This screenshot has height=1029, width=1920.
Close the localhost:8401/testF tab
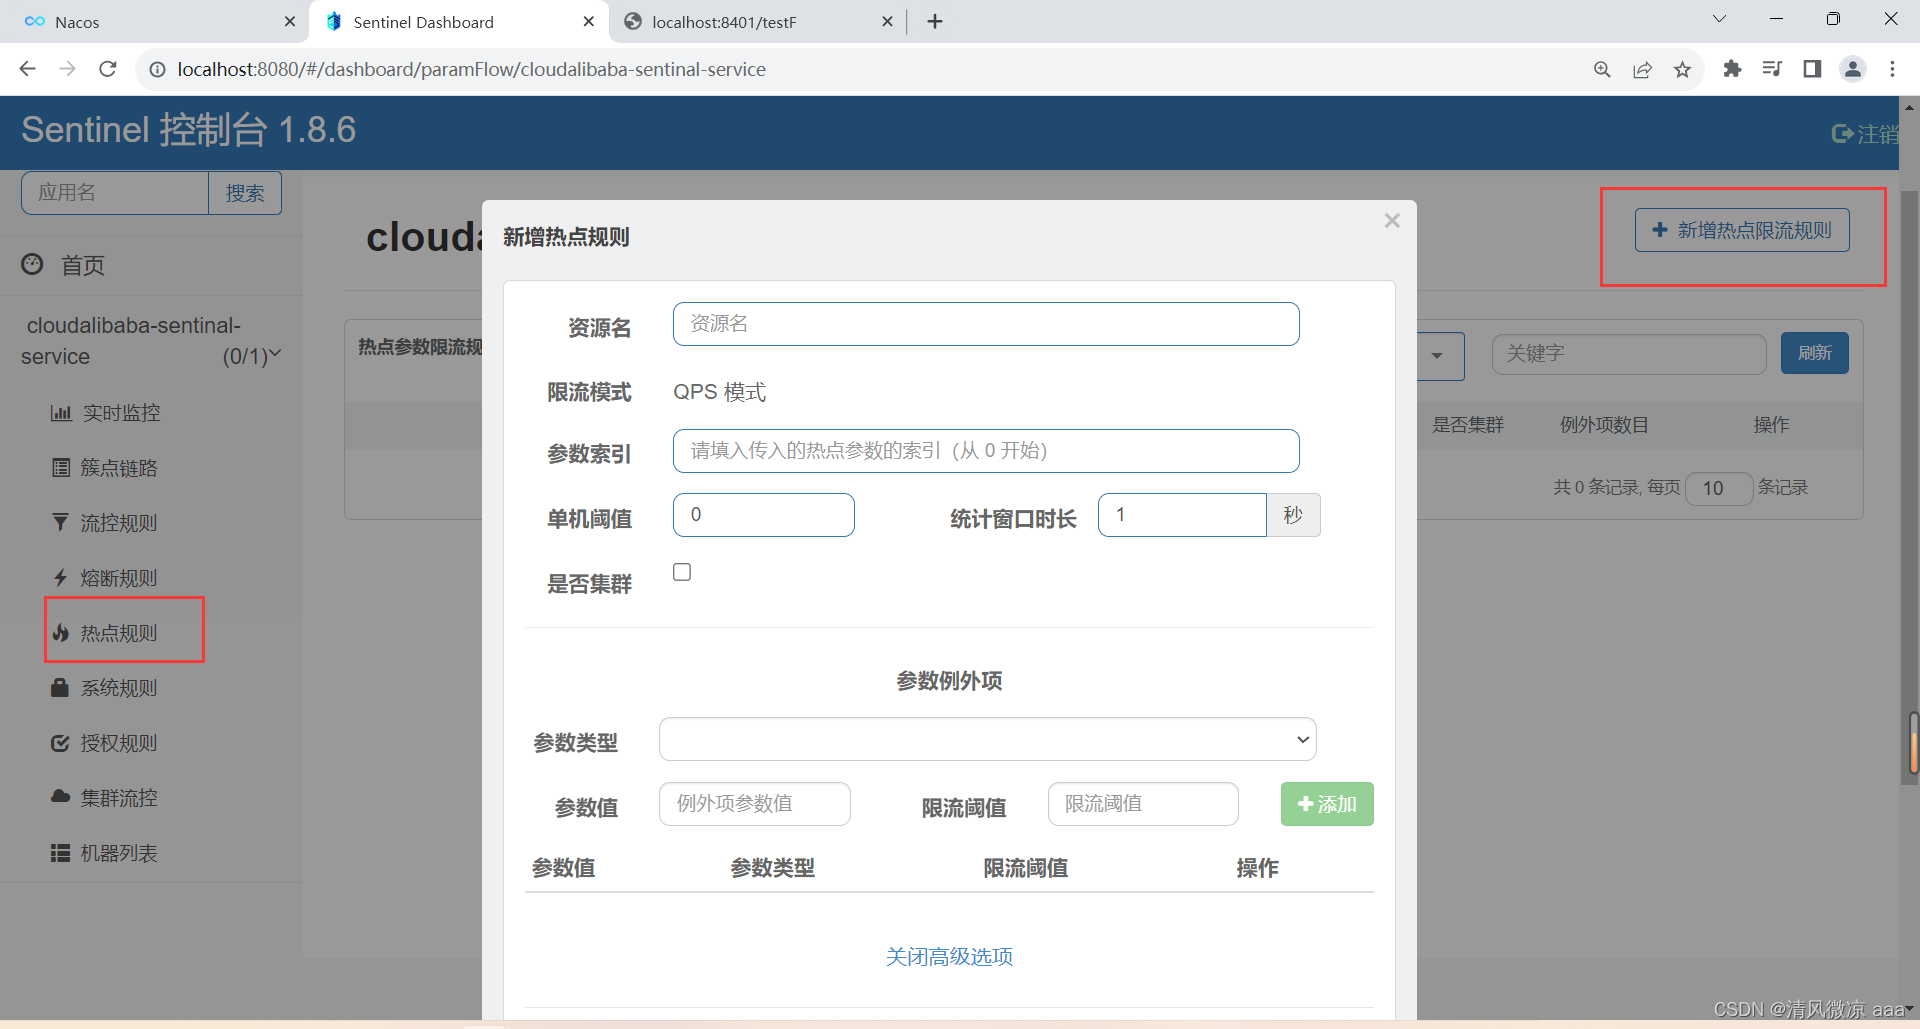887,21
